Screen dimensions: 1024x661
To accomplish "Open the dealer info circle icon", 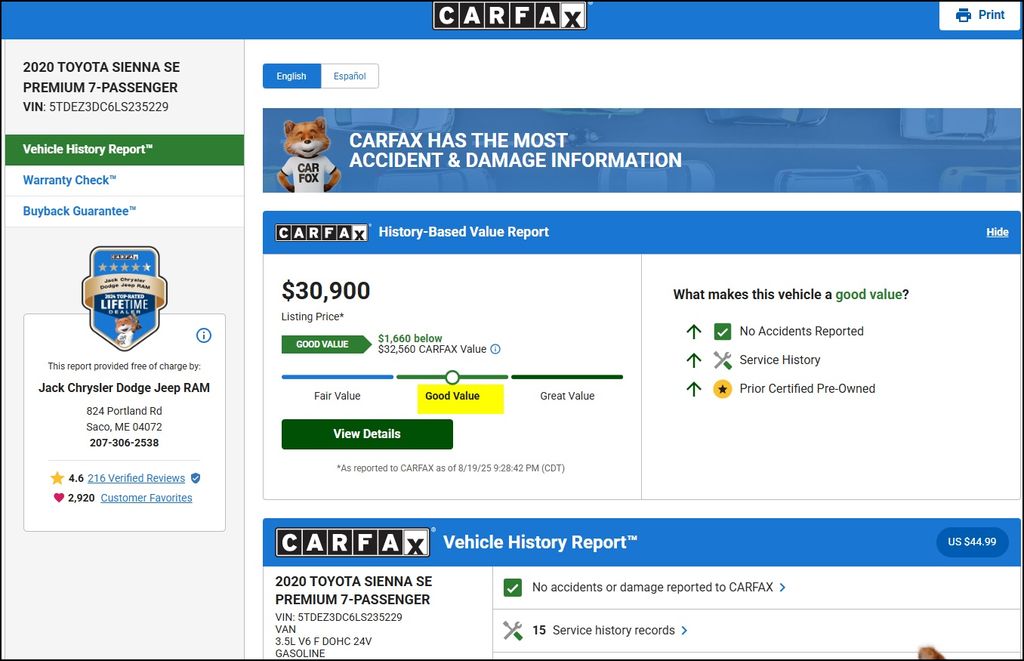I will pyautogui.click(x=204, y=335).
